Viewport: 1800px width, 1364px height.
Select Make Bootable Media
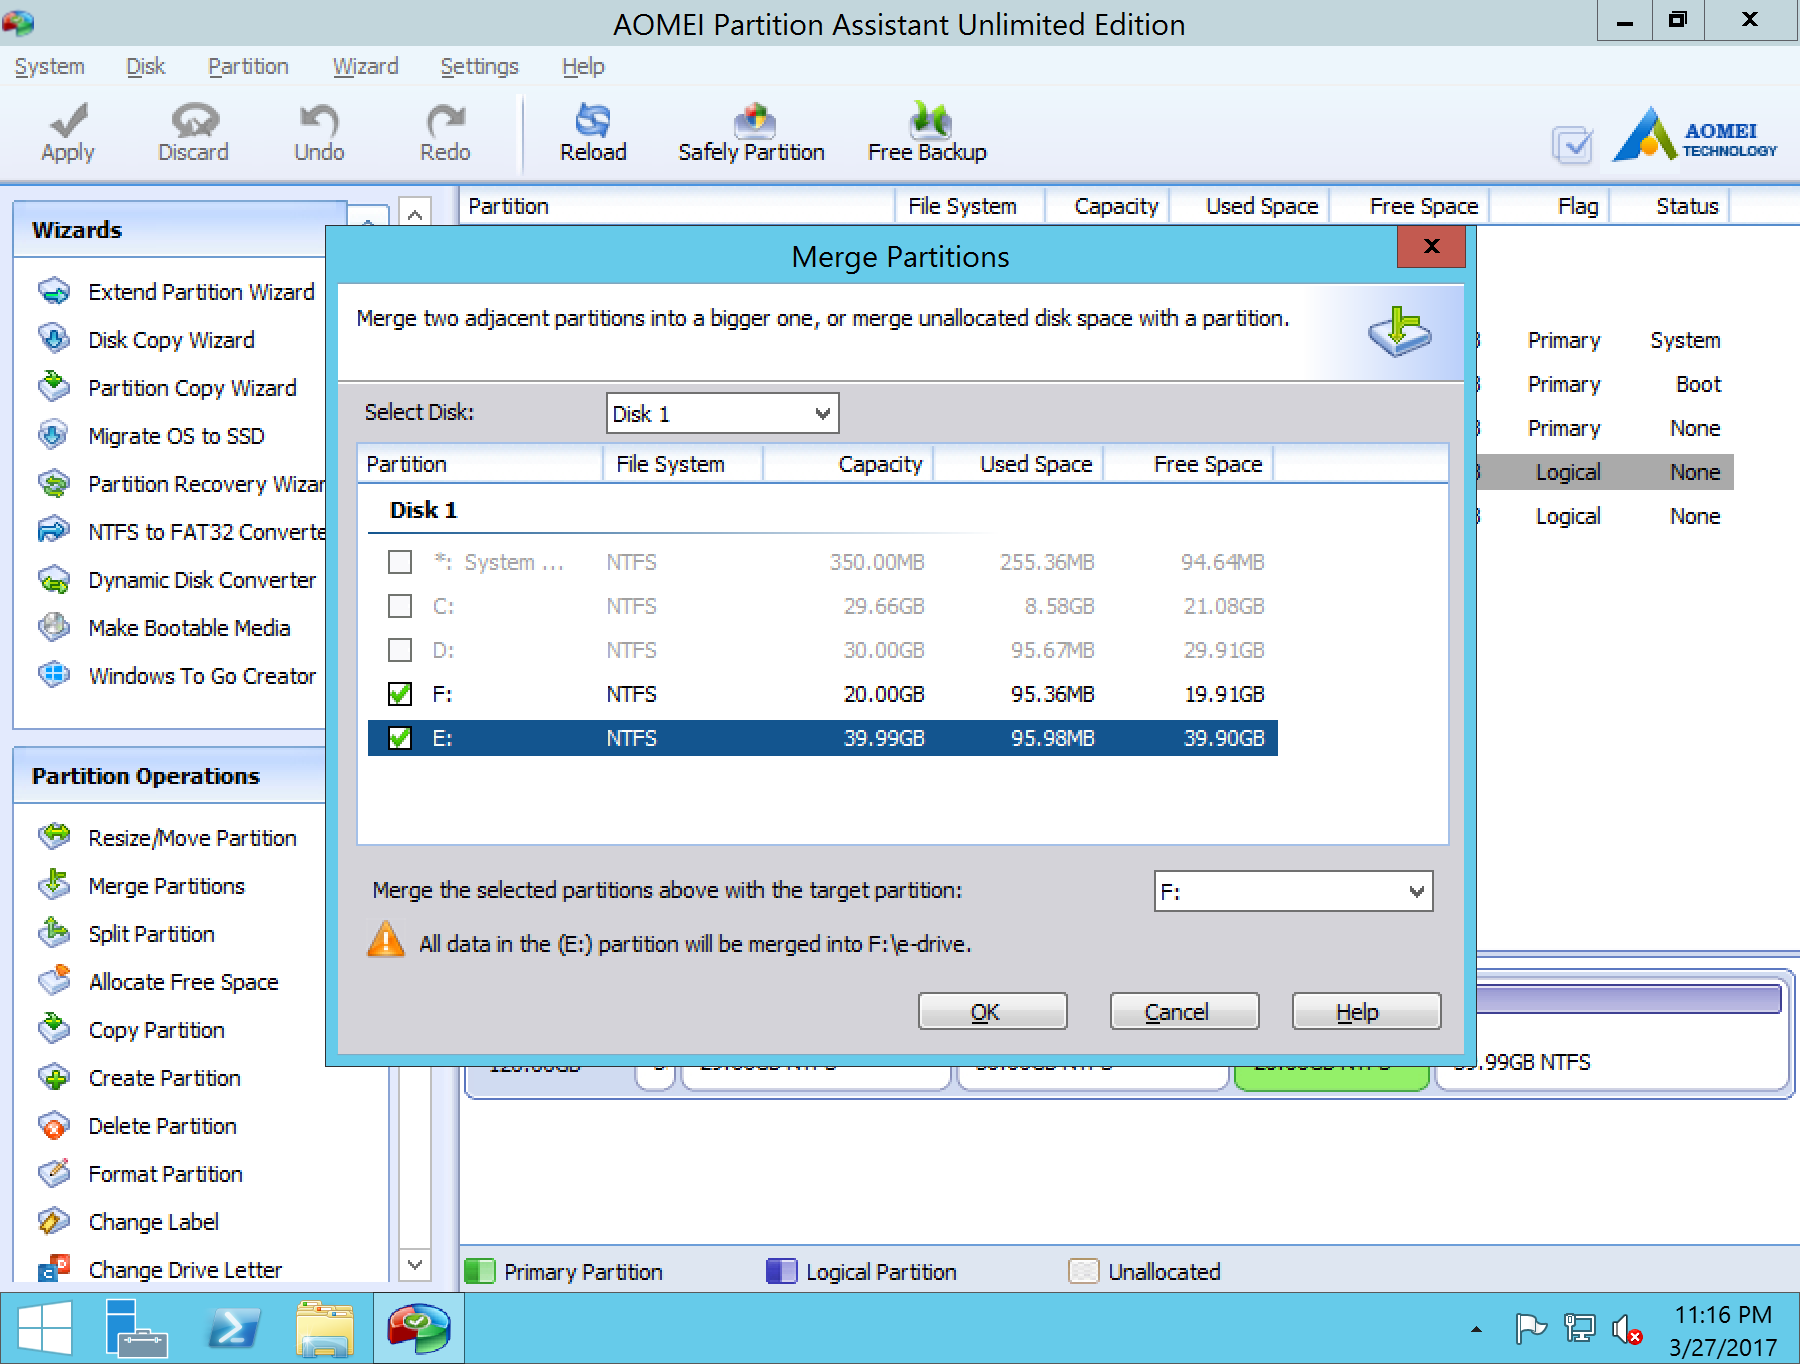pyautogui.click(x=165, y=628)
